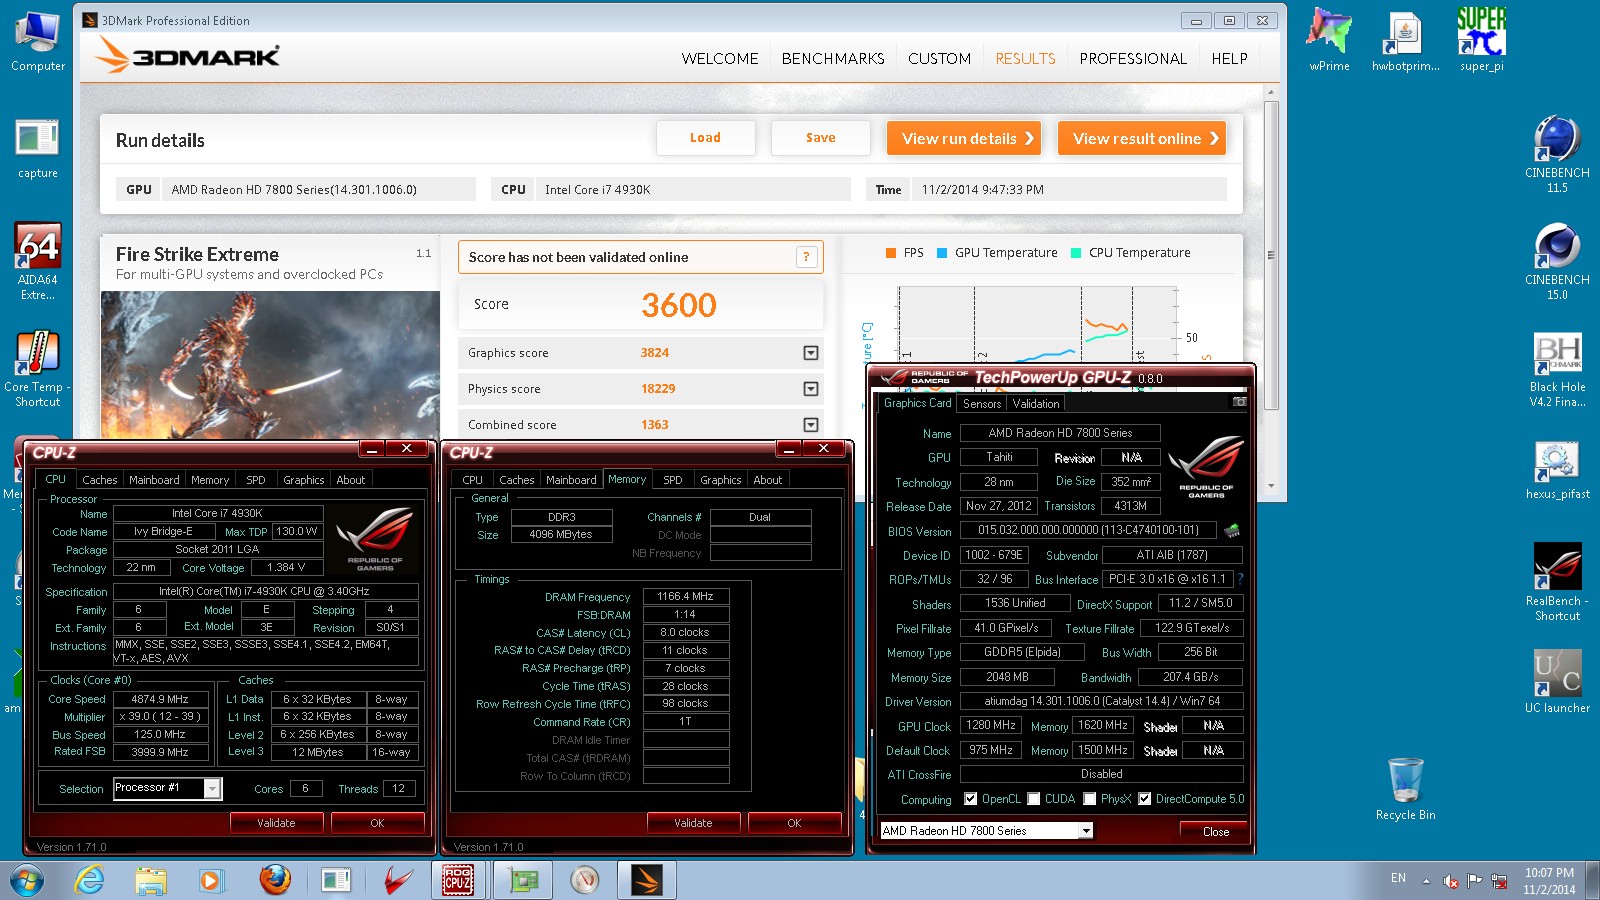
Task: Open UC launcher desktop icon
Action: pos(1557,680)
